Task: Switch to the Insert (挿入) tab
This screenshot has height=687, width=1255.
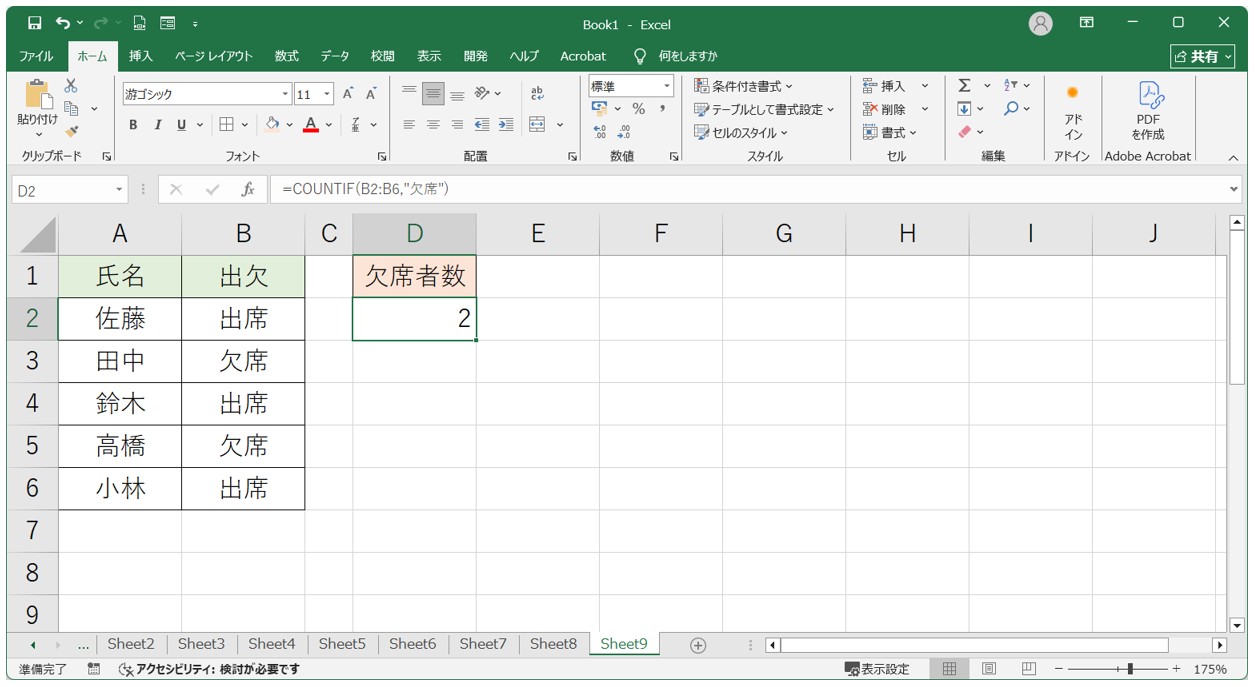Action: pyautogui.click(x=141, y=56)
